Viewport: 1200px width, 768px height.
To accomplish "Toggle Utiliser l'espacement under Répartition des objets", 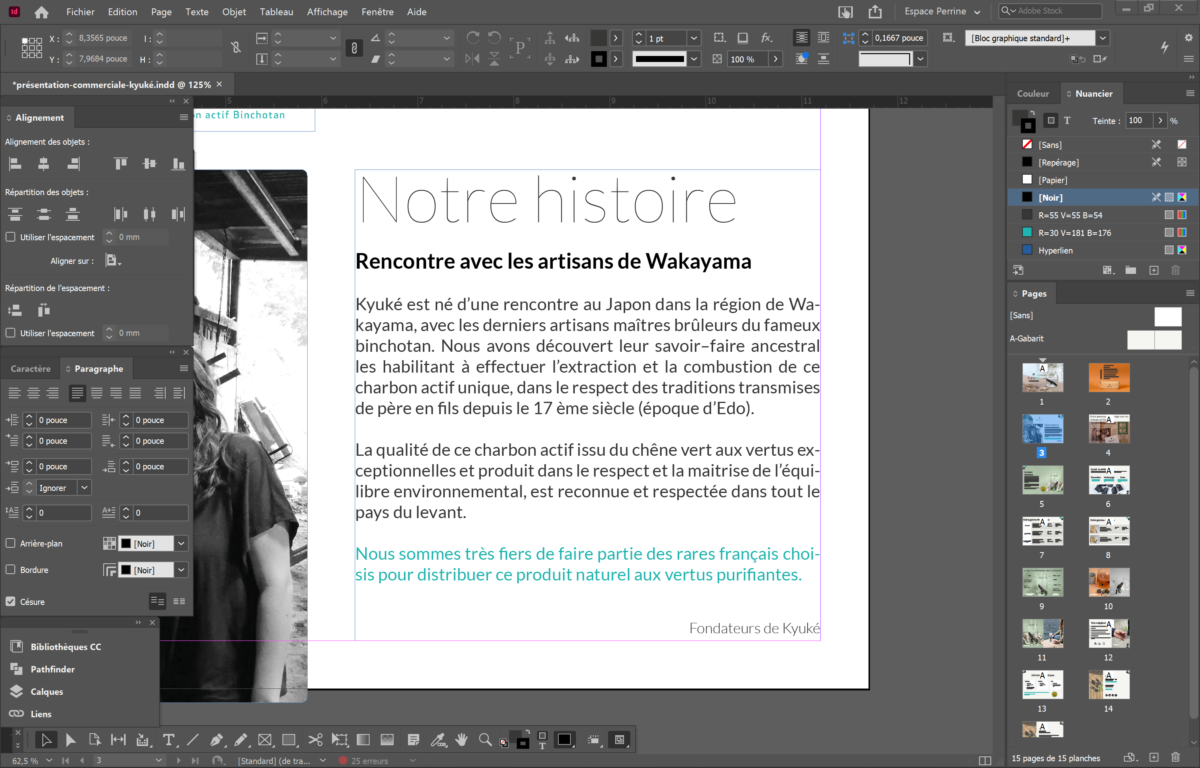I will click(11, 237).
